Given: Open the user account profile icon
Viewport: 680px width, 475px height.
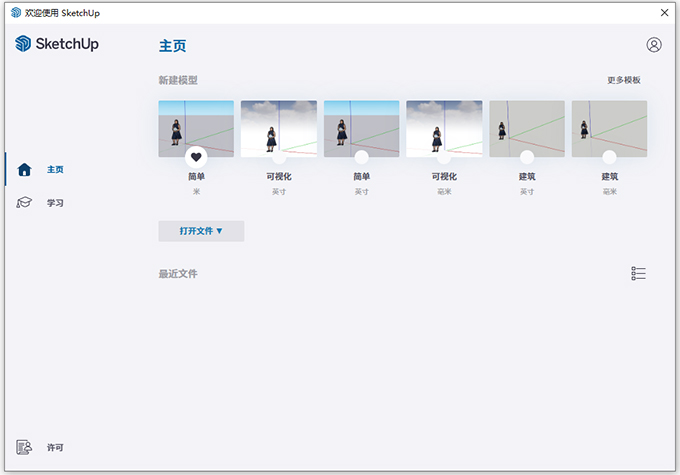Looking at the screenshot, I should pos(654,45).
